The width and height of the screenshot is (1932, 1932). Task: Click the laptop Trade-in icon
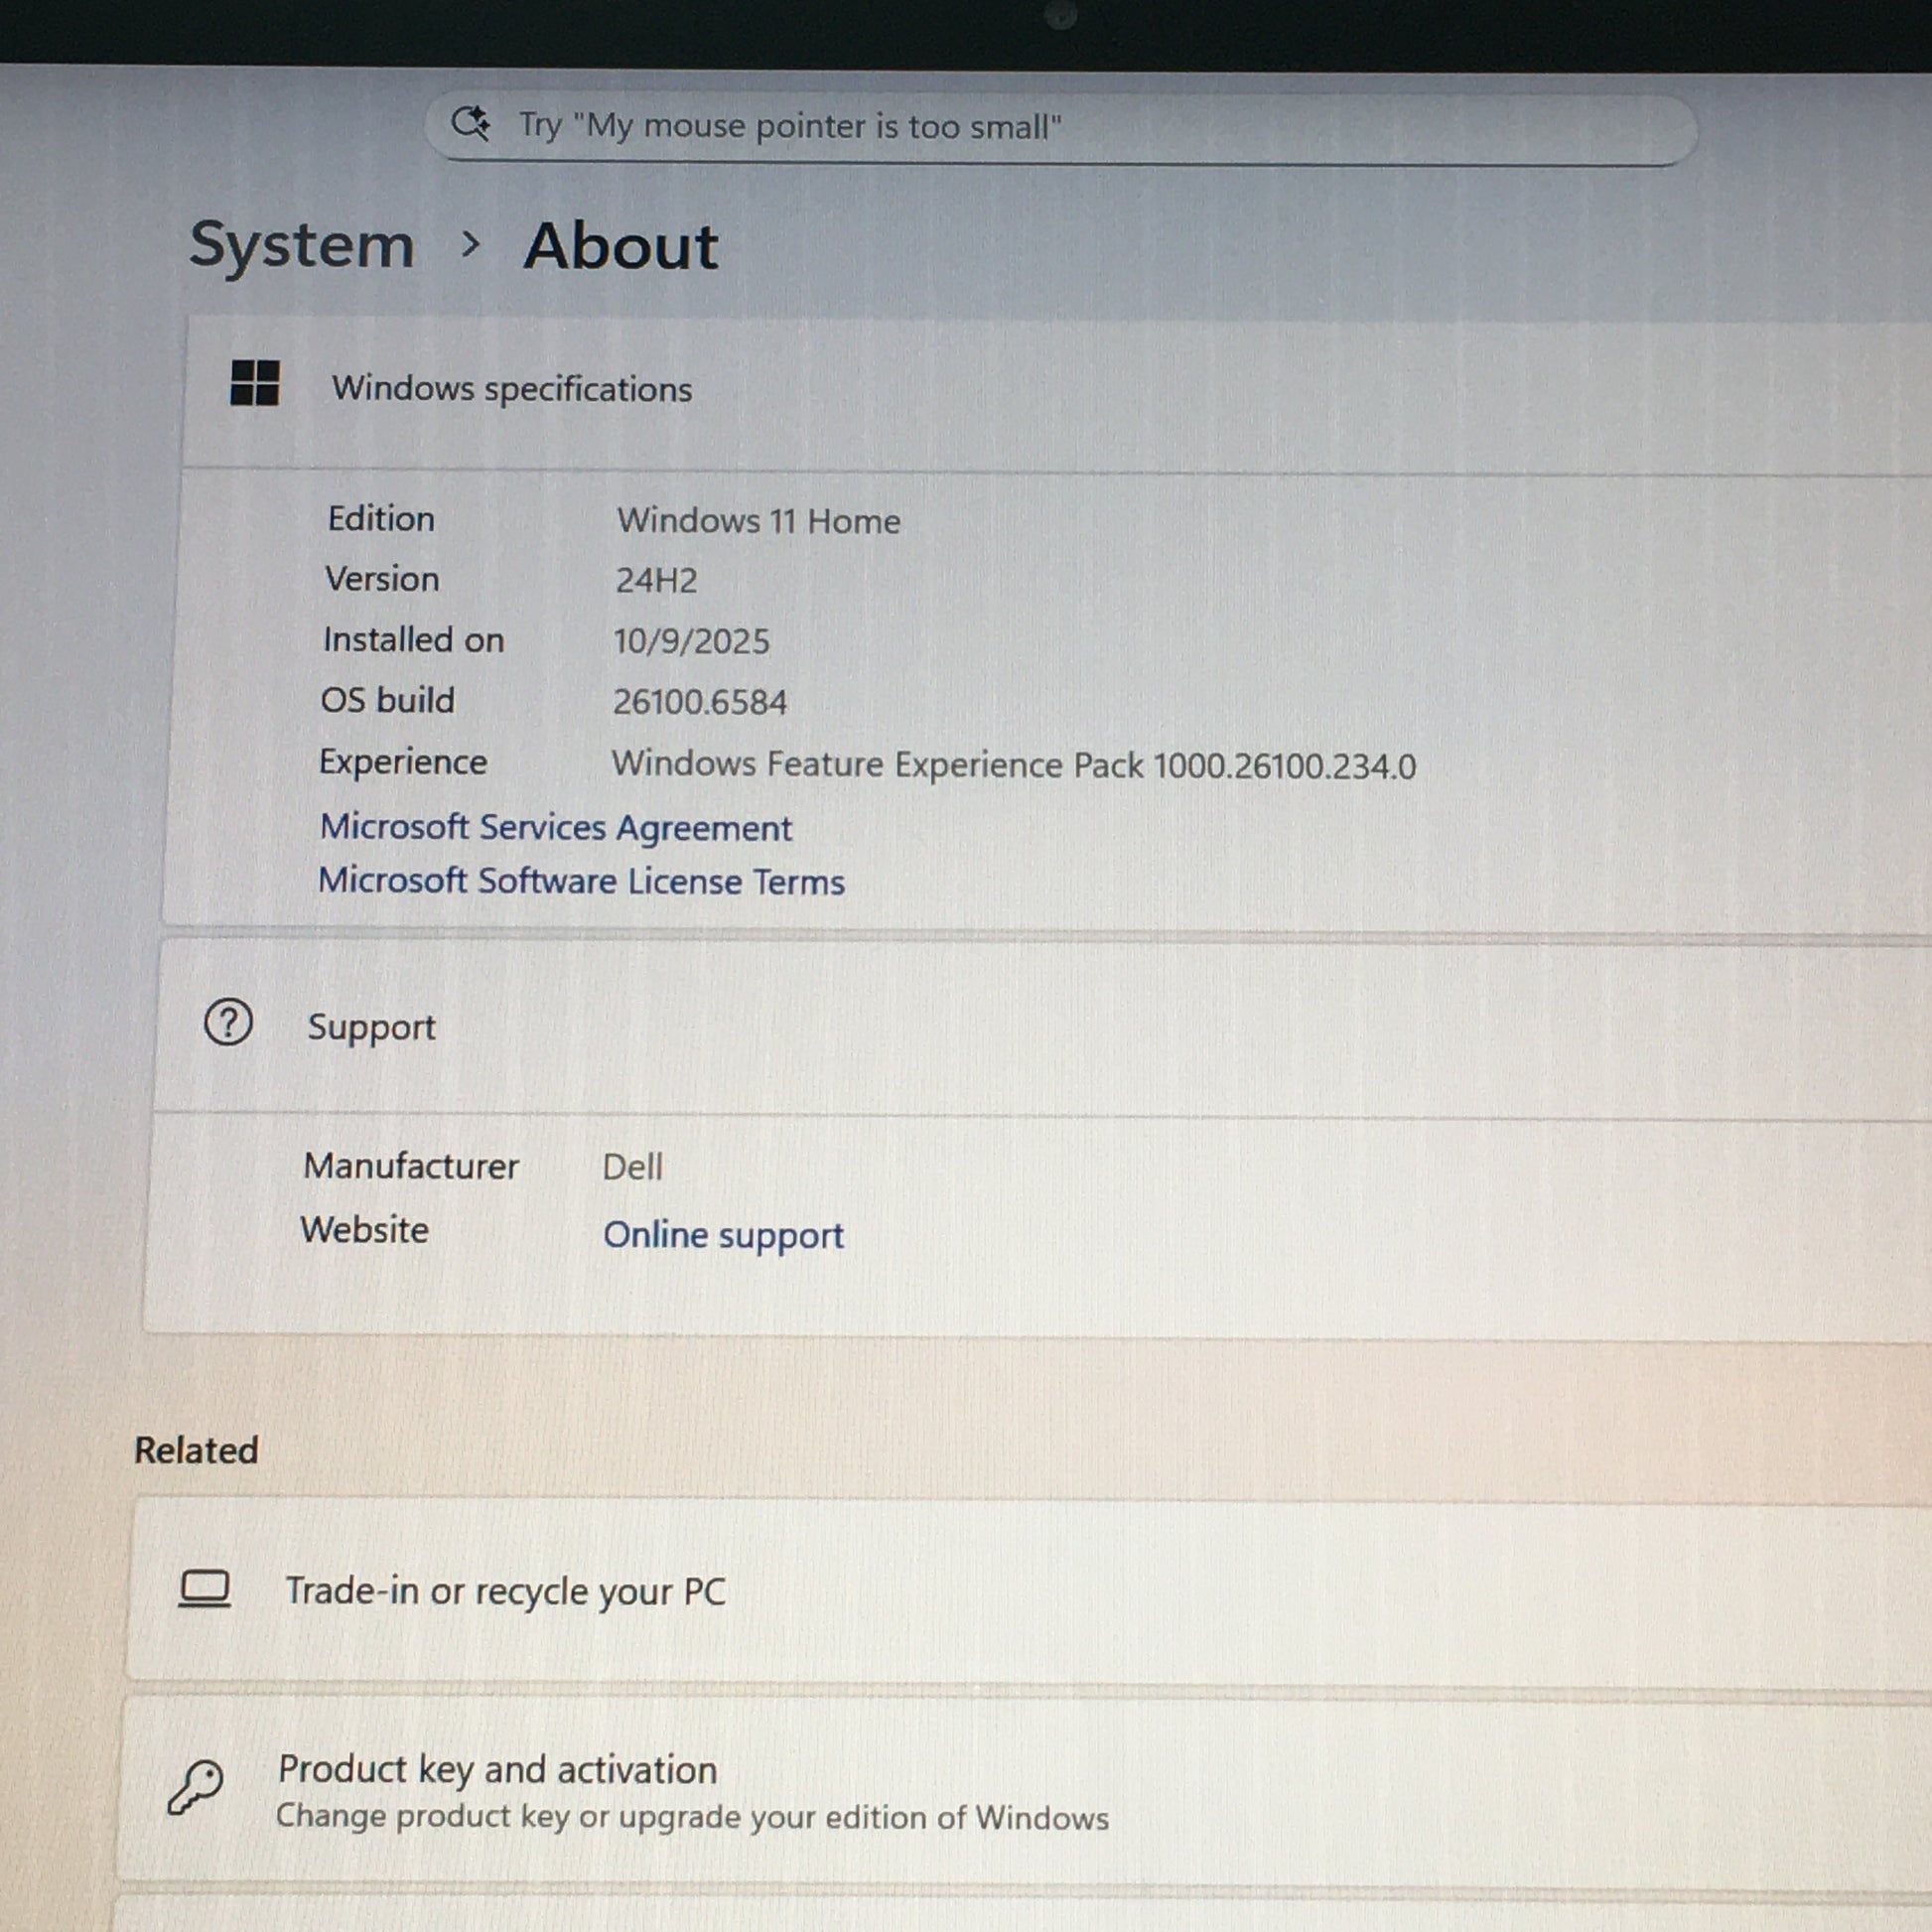(x=204, y=1589)
